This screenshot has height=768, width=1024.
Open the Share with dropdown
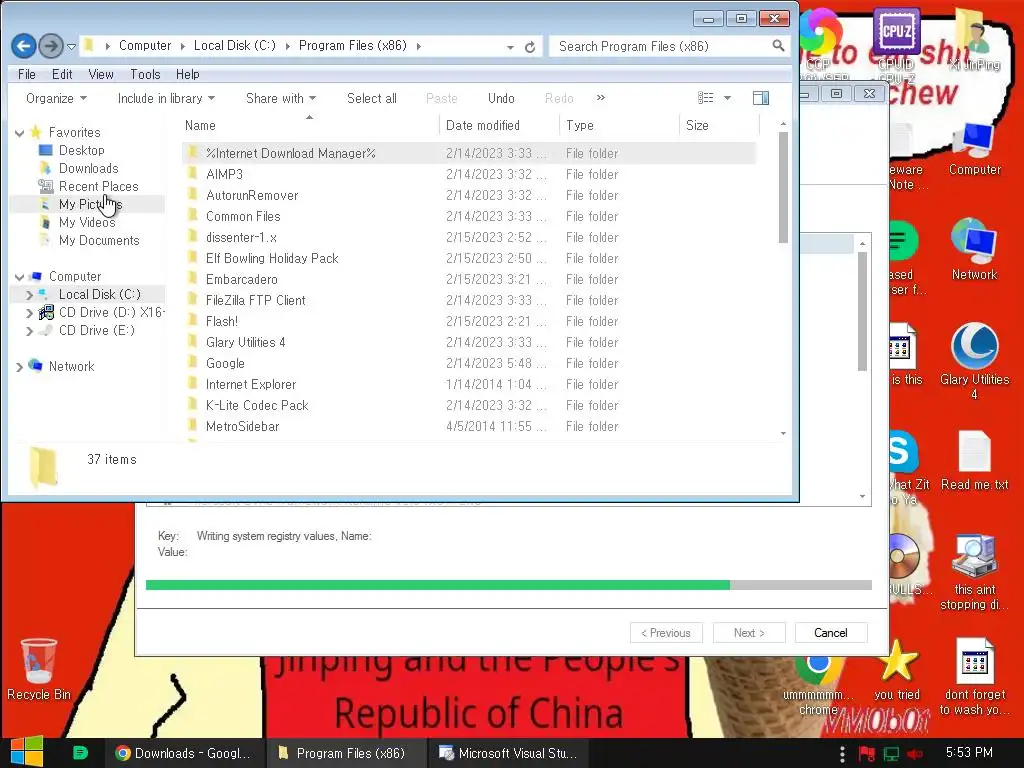281,99
